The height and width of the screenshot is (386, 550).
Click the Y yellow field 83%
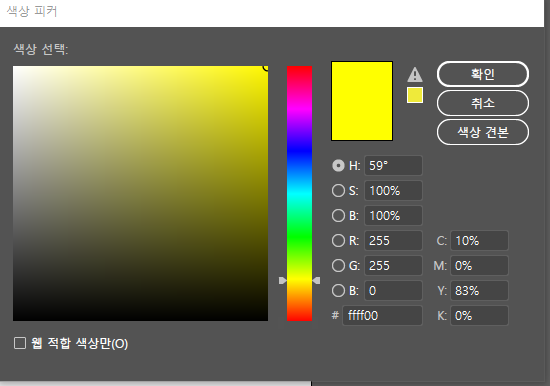[x=479, y=291]
